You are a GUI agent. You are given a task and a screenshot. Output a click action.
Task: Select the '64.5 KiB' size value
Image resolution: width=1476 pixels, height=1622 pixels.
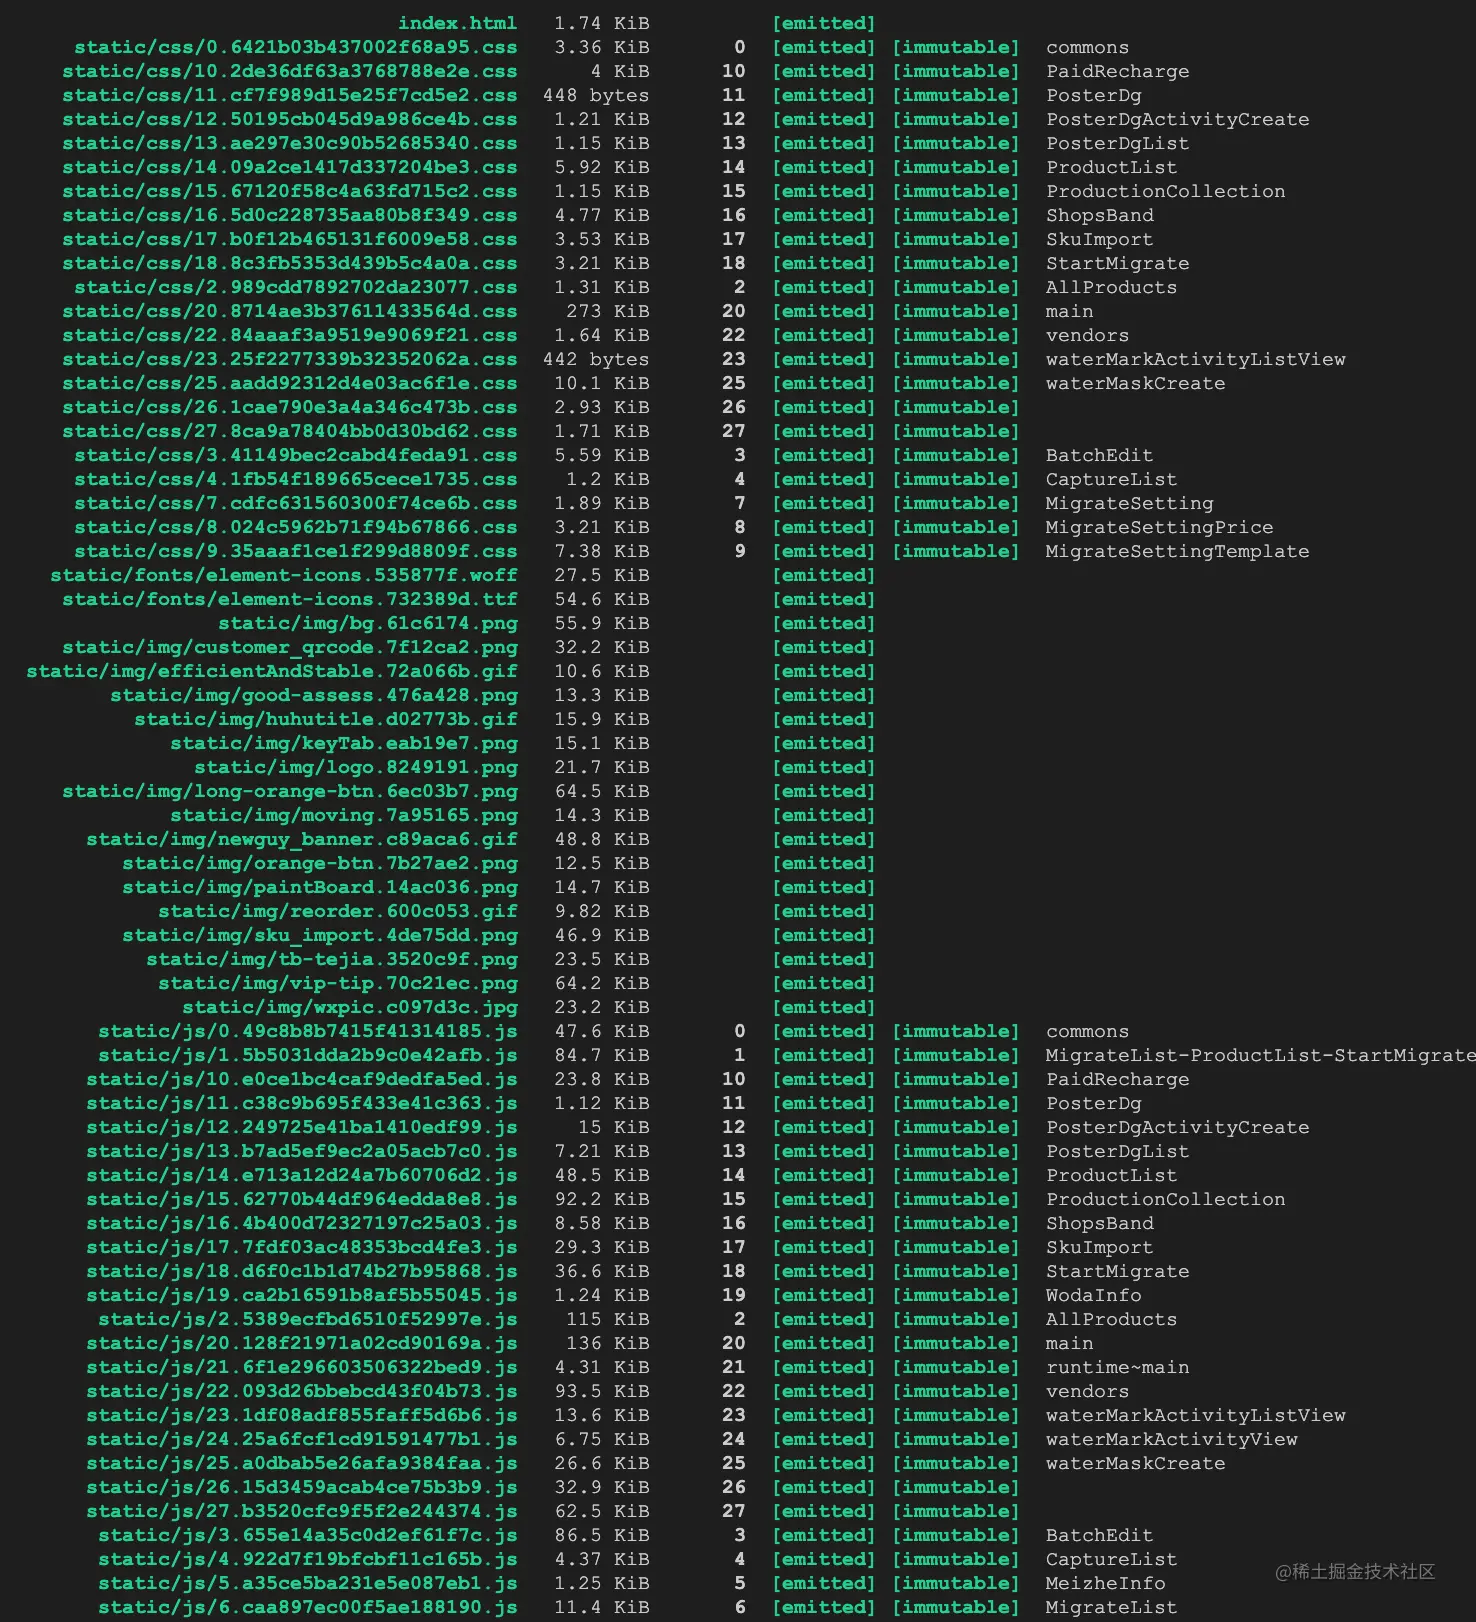click(602, 791)
